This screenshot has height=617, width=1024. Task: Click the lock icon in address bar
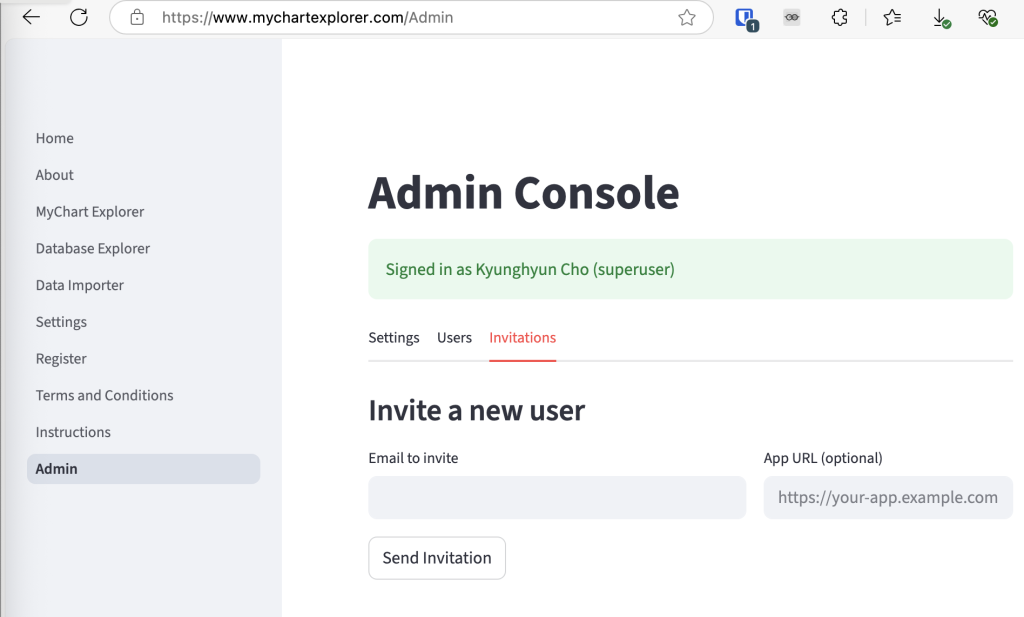click(x=138, y=17)
